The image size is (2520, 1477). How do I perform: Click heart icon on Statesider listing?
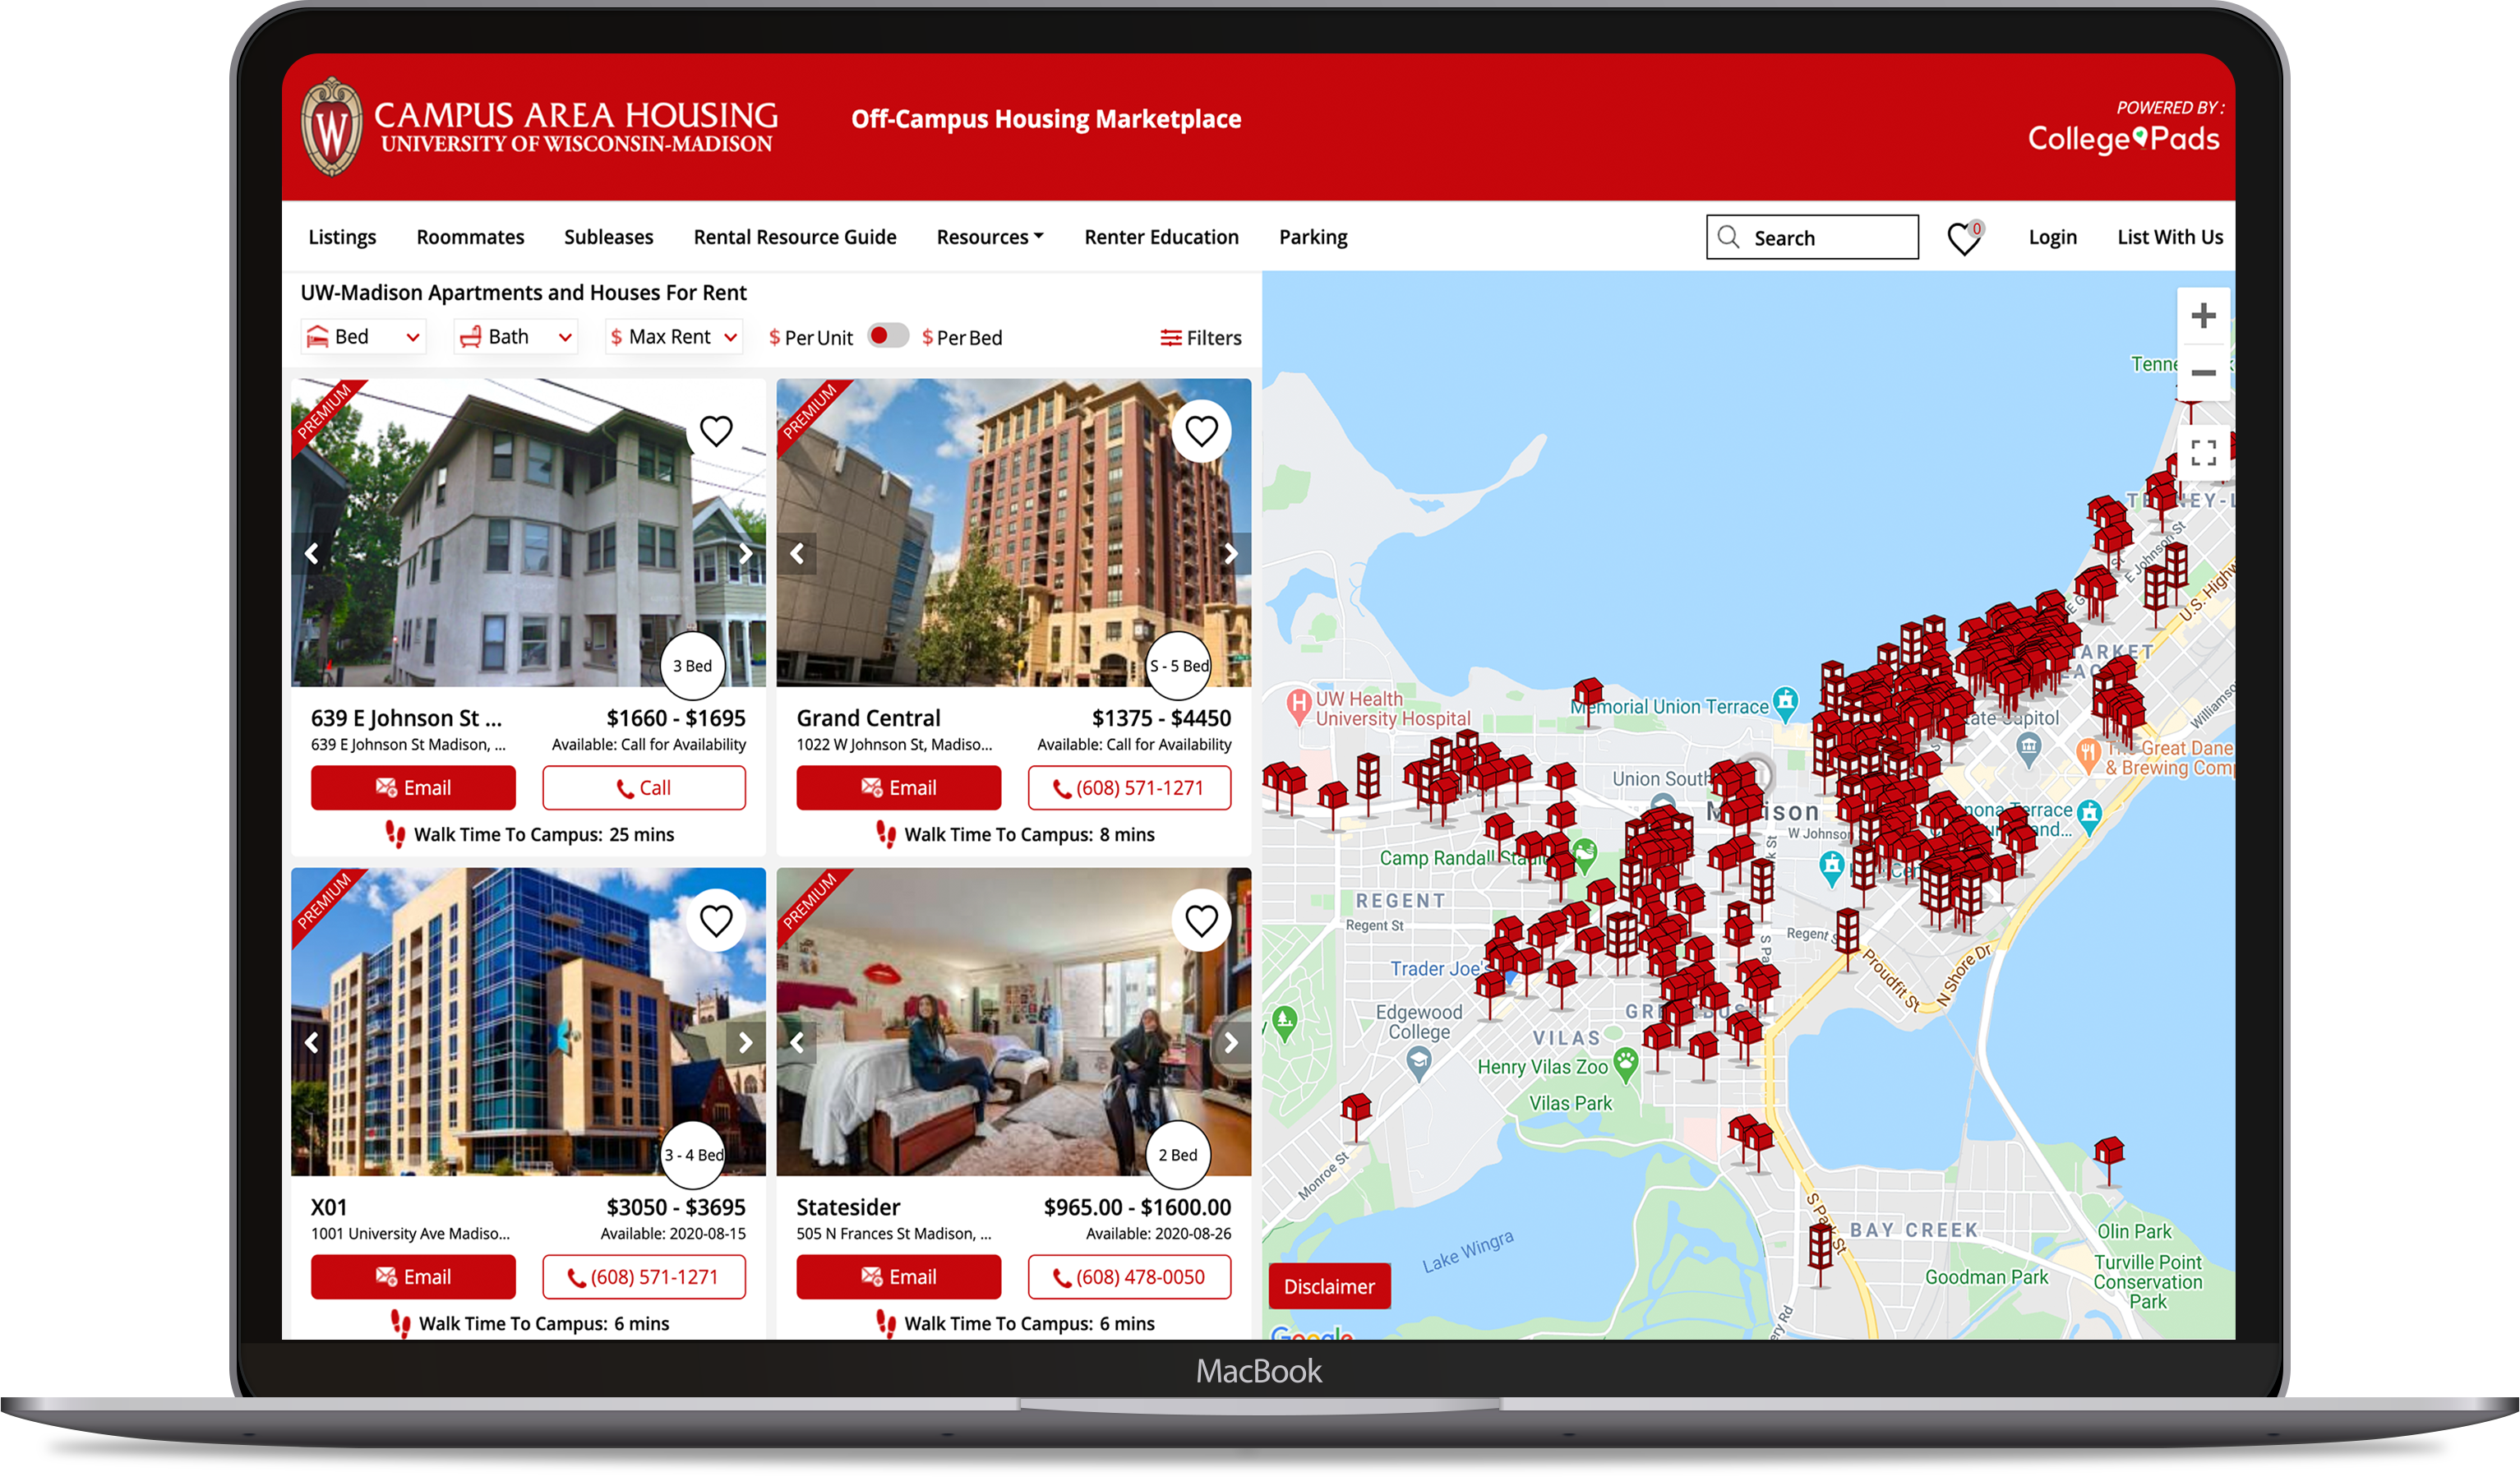pos(1201,920)
